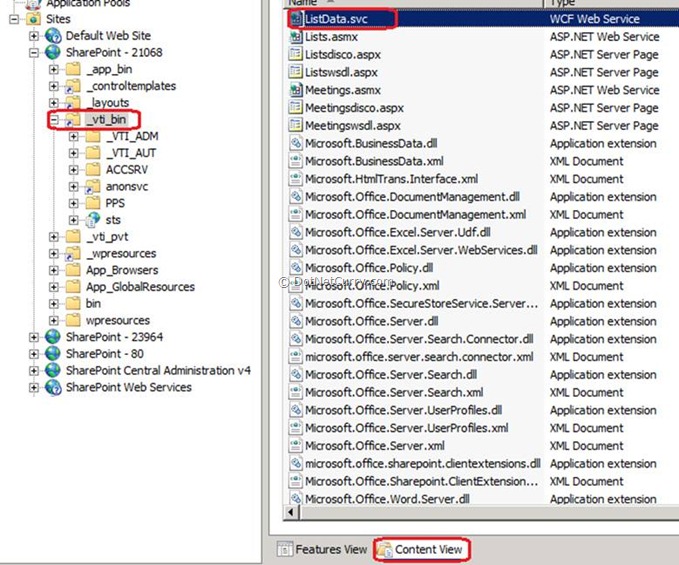Sort by the Name column header
Image resolution: width=679 pixels, height=565 pixels.
point(413,3)
